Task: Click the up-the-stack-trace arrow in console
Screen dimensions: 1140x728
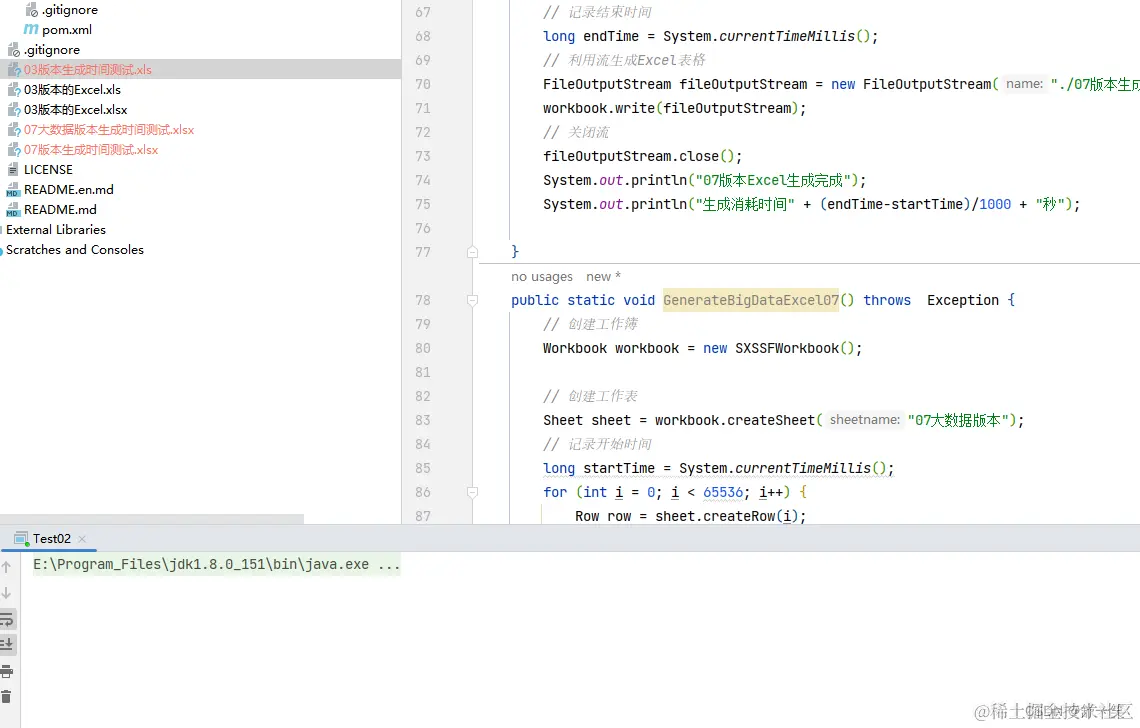Action: coord(7,567)
